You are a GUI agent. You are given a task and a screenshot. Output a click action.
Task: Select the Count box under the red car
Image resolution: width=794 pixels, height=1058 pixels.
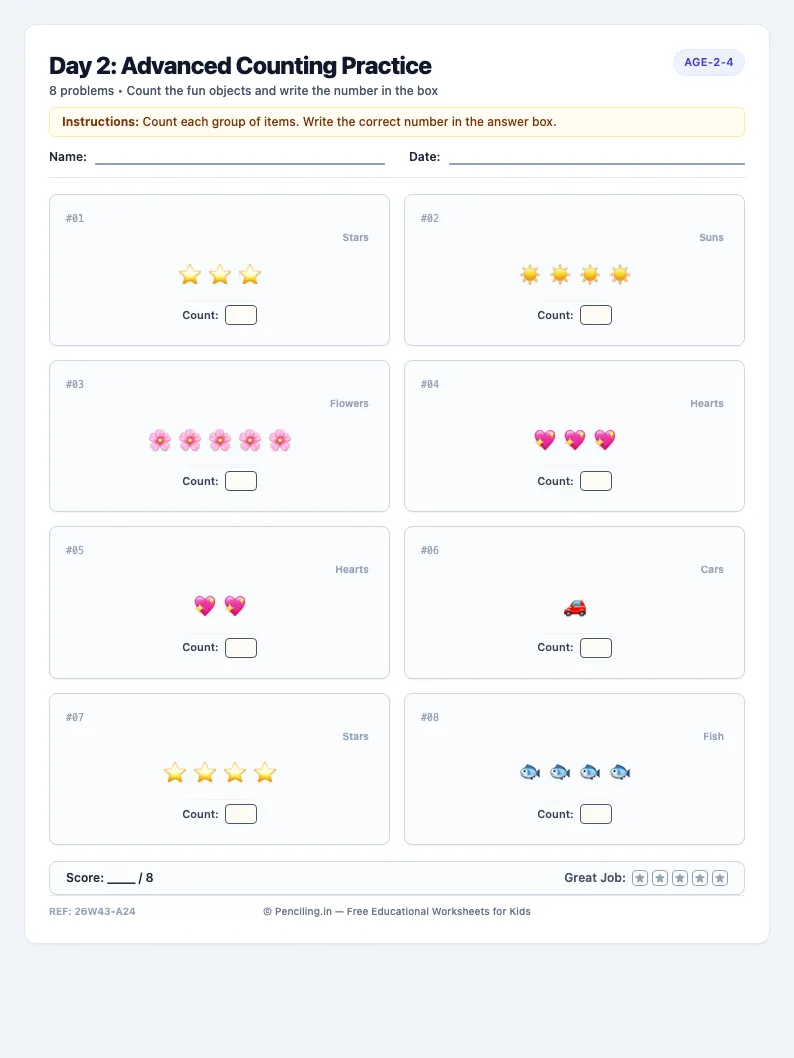[x=596, y=648]
